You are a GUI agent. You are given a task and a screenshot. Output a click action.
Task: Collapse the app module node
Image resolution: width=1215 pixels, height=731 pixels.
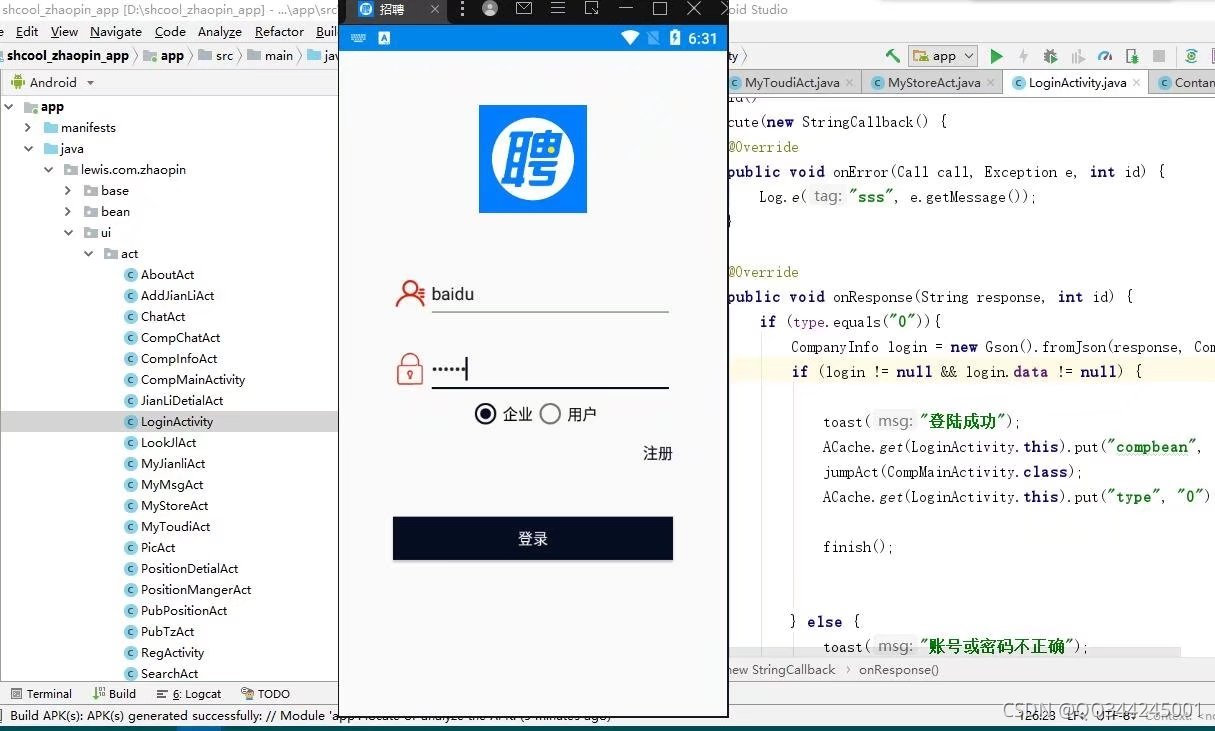coord(9,107)
